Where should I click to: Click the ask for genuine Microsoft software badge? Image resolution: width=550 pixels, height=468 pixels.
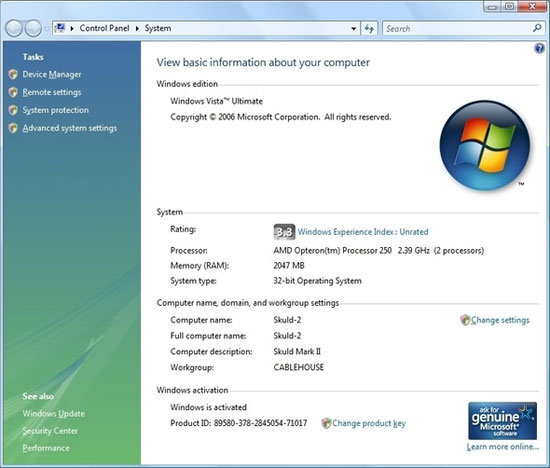coord(502,421)
